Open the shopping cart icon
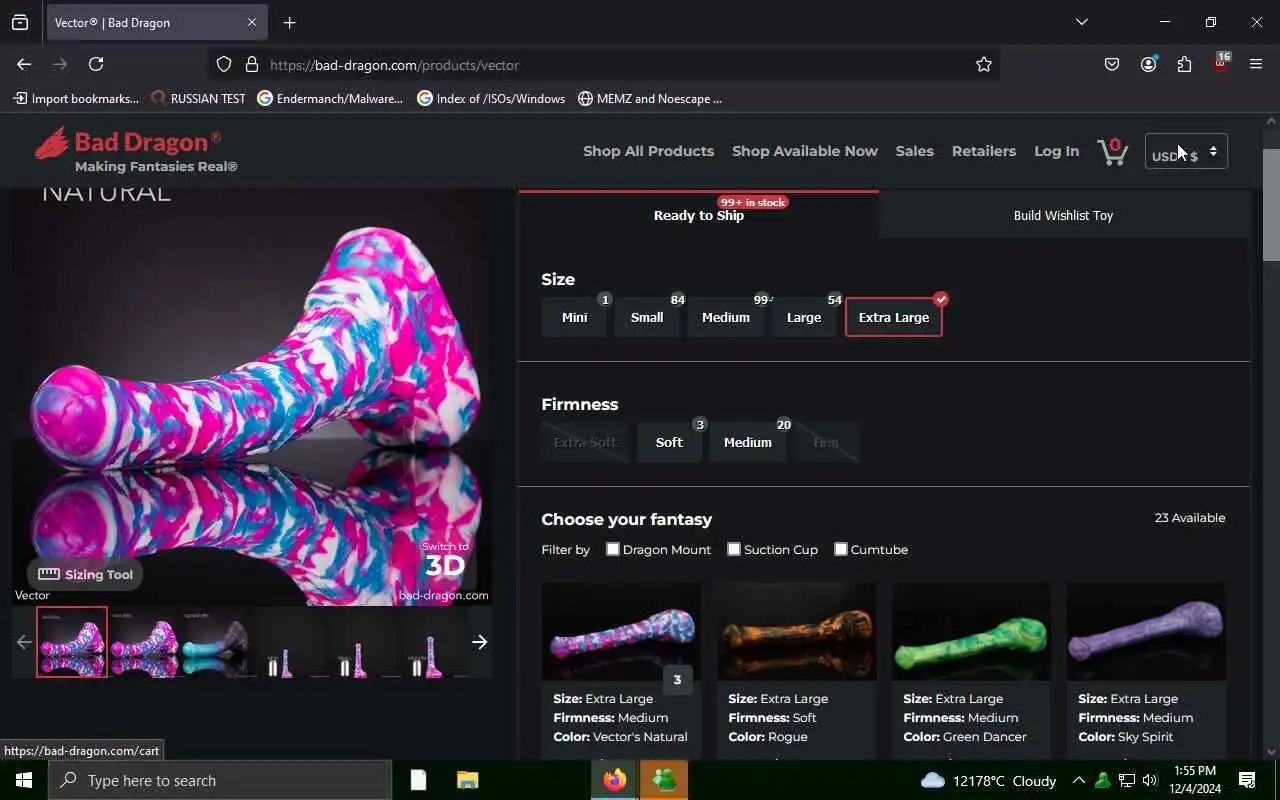This screenshot has height=800, width=1280. (1112, 151)
